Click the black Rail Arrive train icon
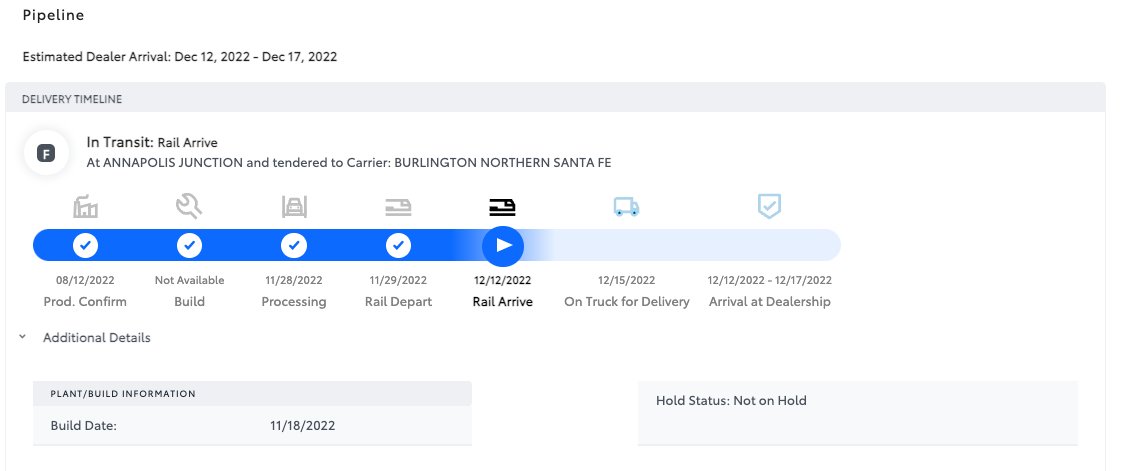Image resolution: width=1142 pixels, height=471 pixels. [503, 207]
